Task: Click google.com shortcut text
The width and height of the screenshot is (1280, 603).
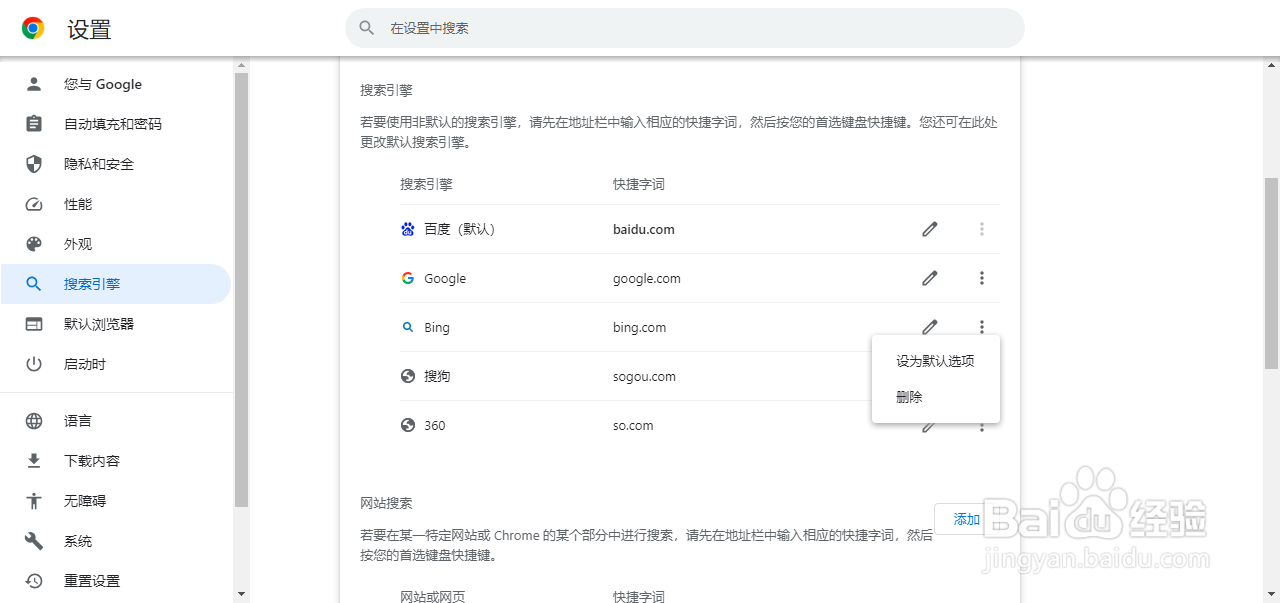Action: pyautogui.click(x=647, y=278)
